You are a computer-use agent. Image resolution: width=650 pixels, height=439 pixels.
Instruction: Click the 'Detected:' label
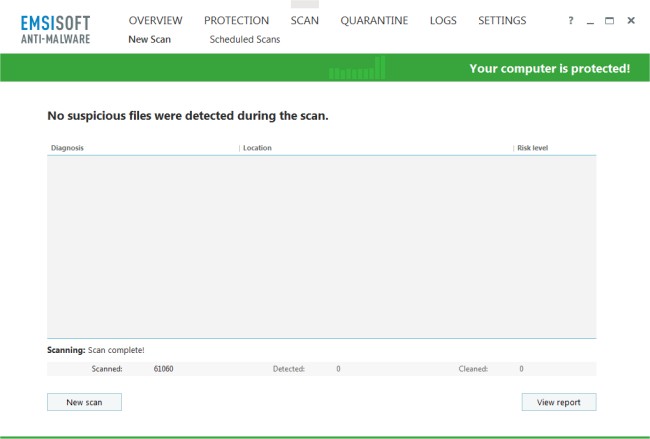point(289,369)
